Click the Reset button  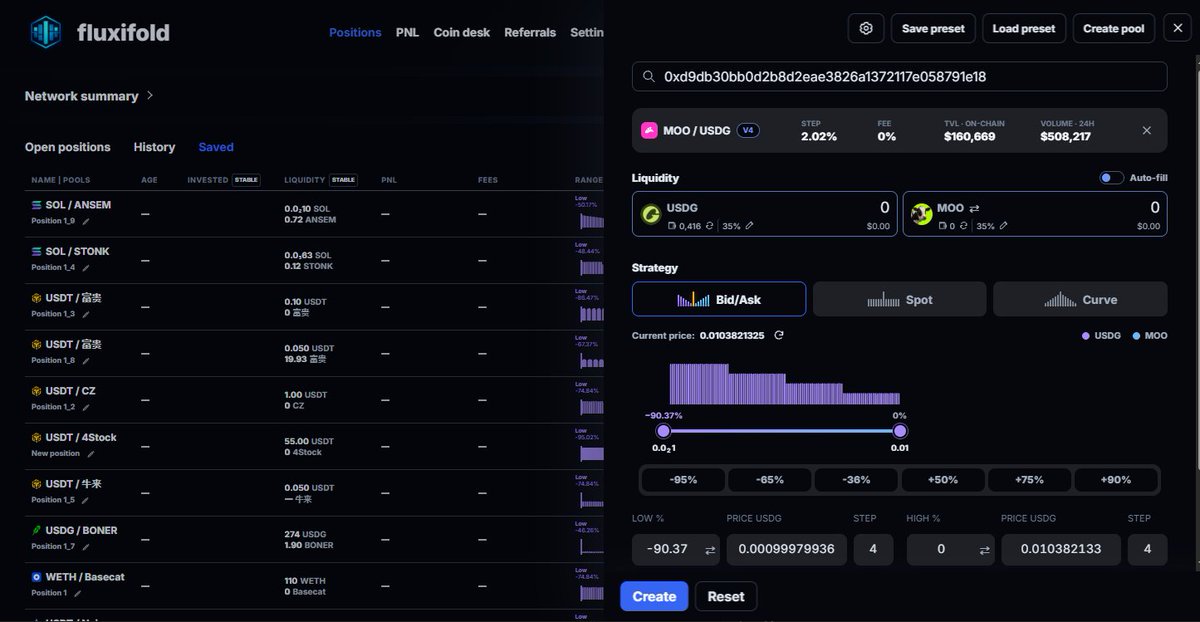tap(726, 596)
